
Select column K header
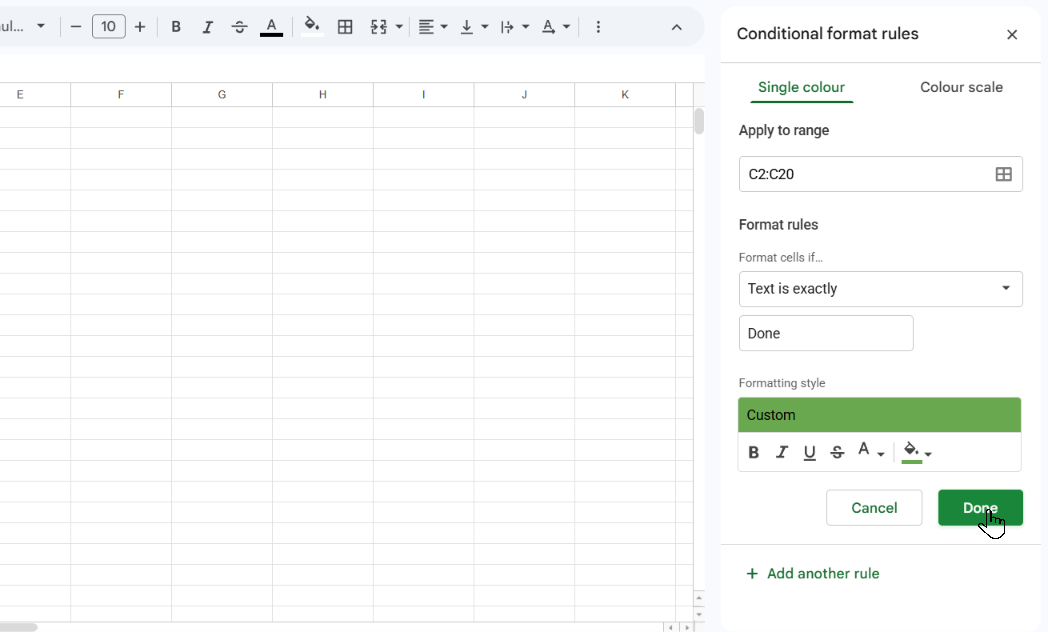(625, 95)
